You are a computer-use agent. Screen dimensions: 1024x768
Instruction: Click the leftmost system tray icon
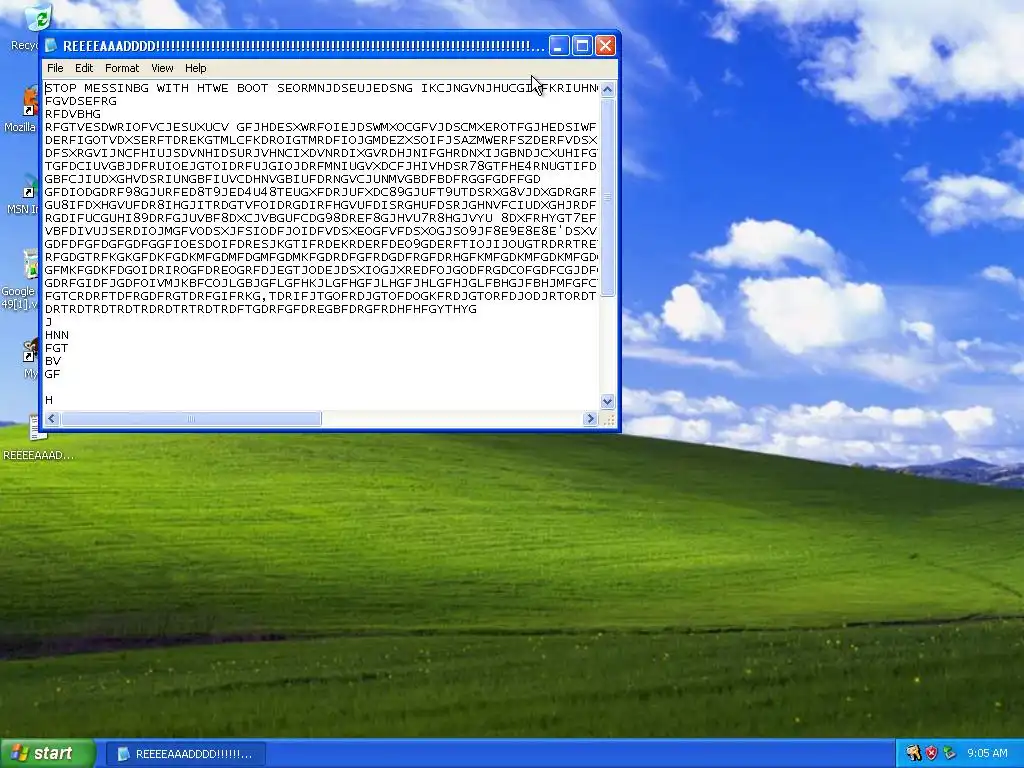[x=913, y=753]
